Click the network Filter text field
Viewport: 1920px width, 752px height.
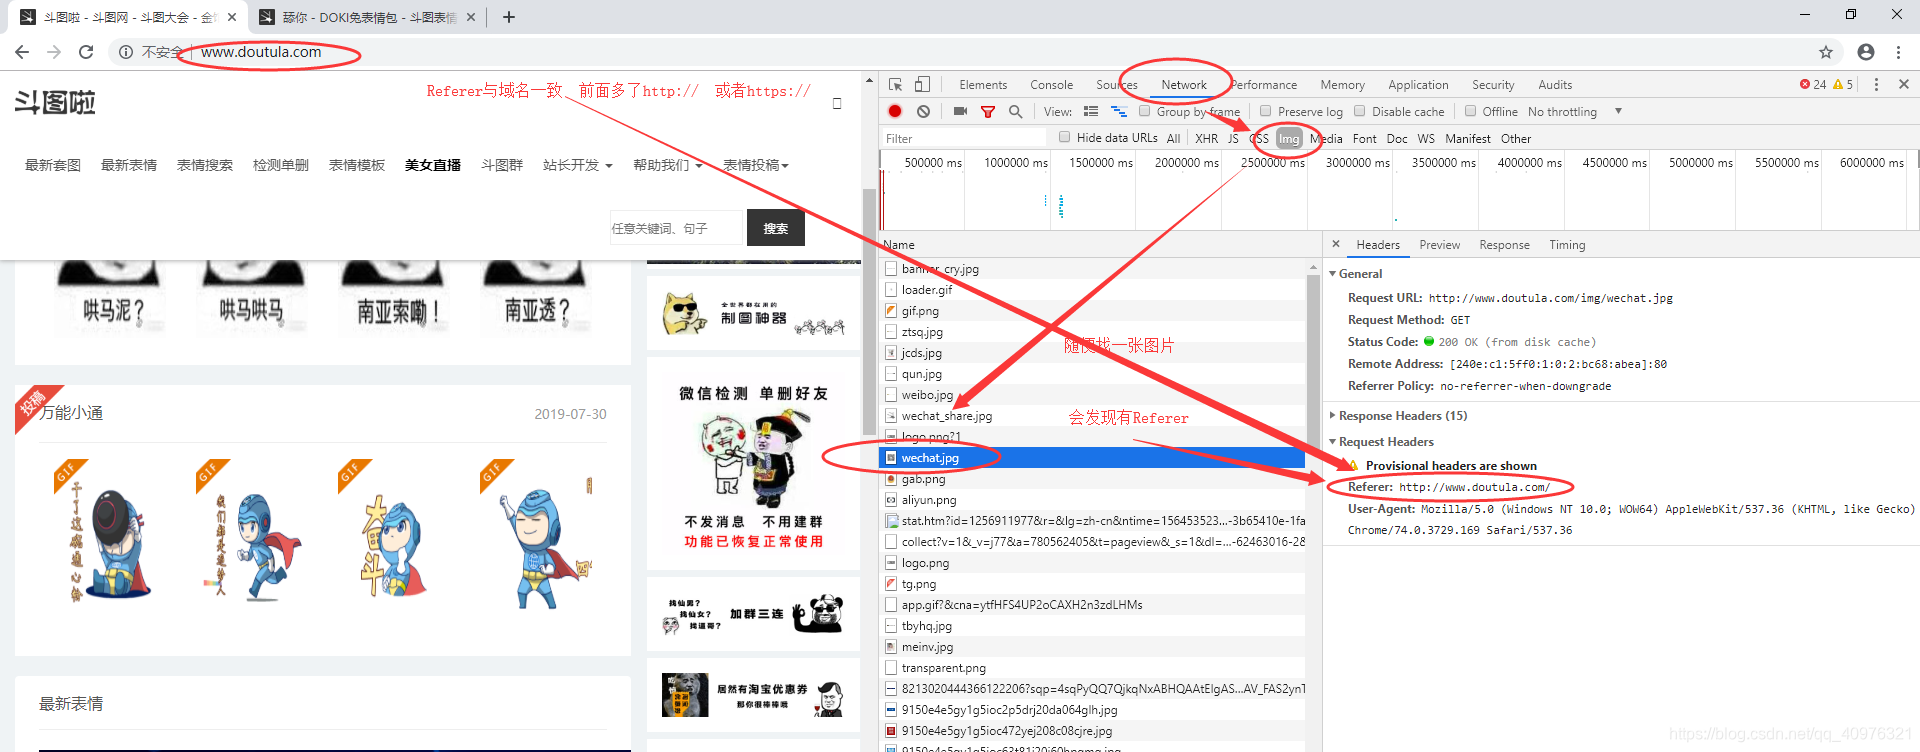(x=963, y=138)
